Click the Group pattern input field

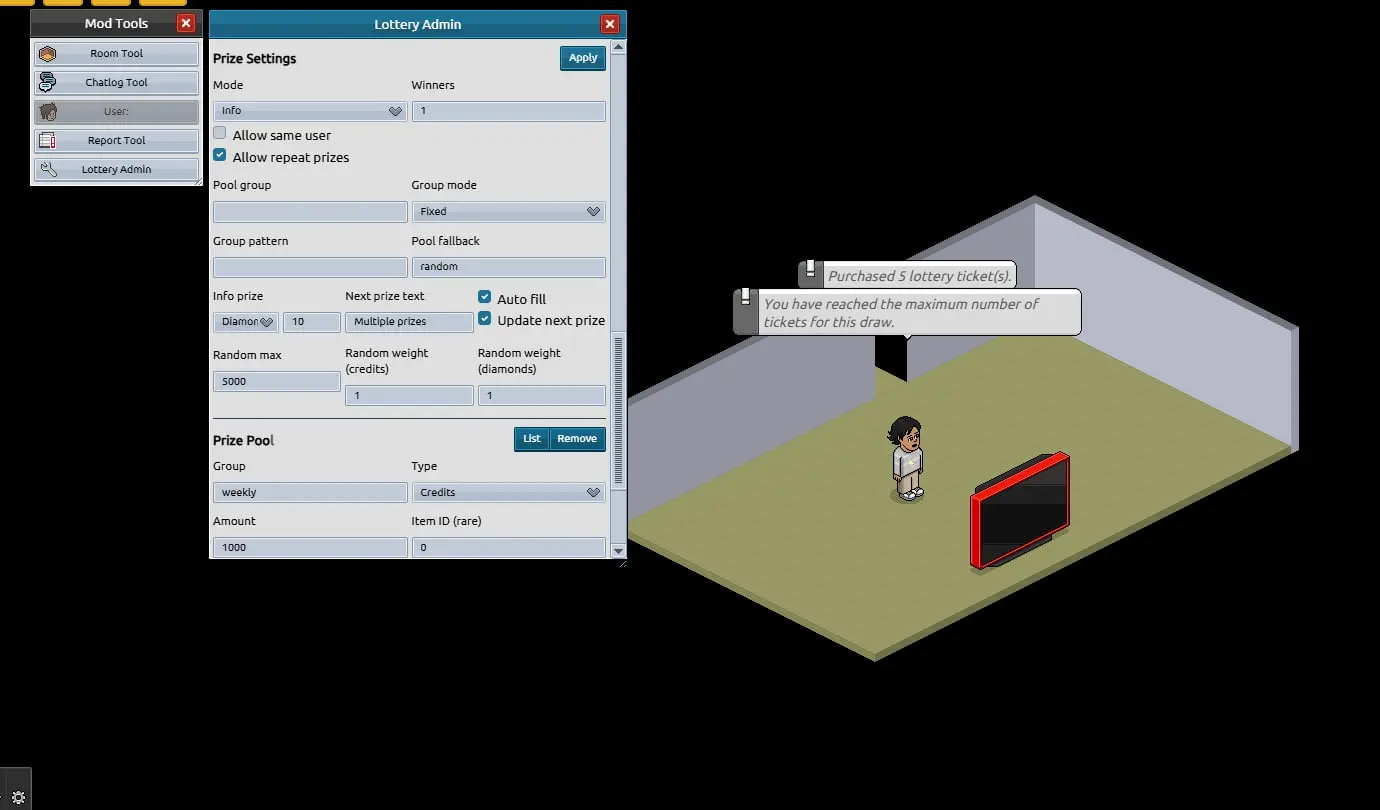(310, 267)
